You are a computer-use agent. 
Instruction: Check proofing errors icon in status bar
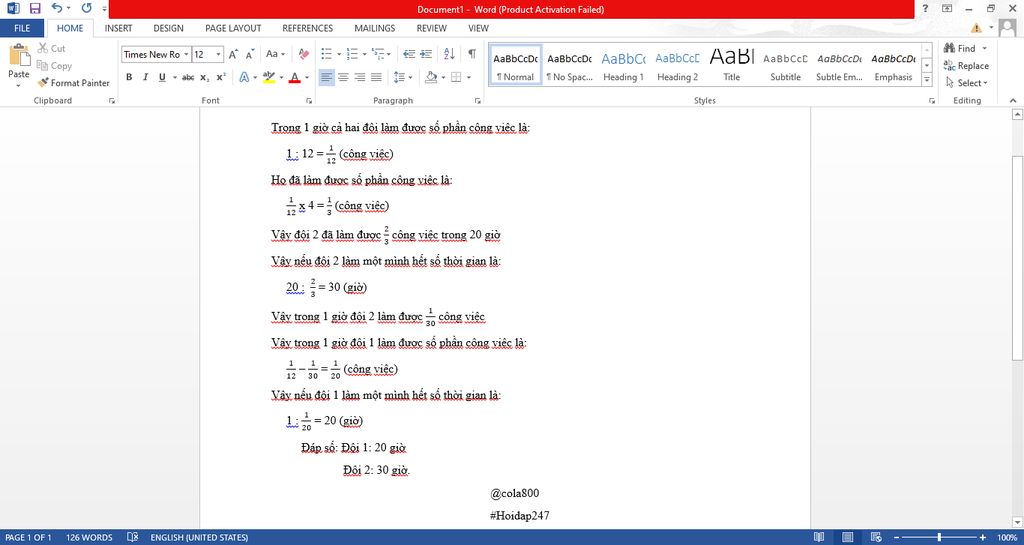(x=133, y=537)
